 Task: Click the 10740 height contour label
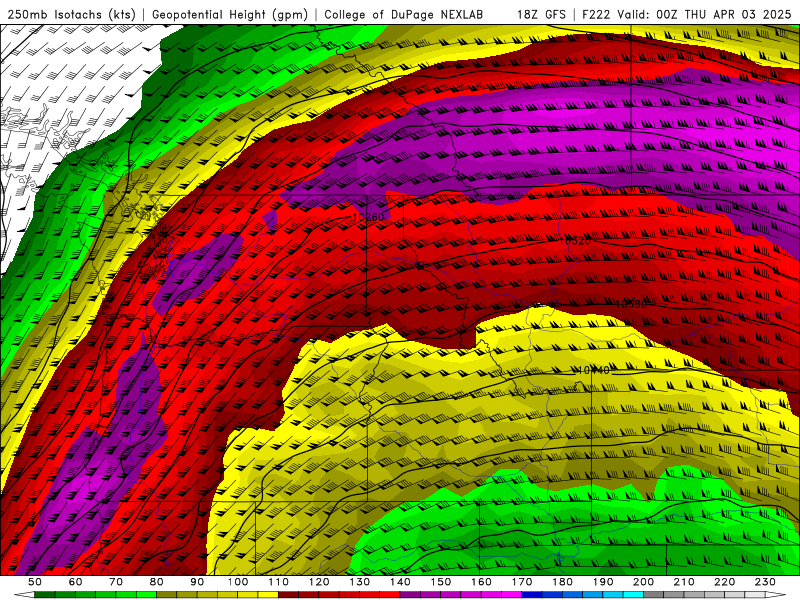point(593,370)
